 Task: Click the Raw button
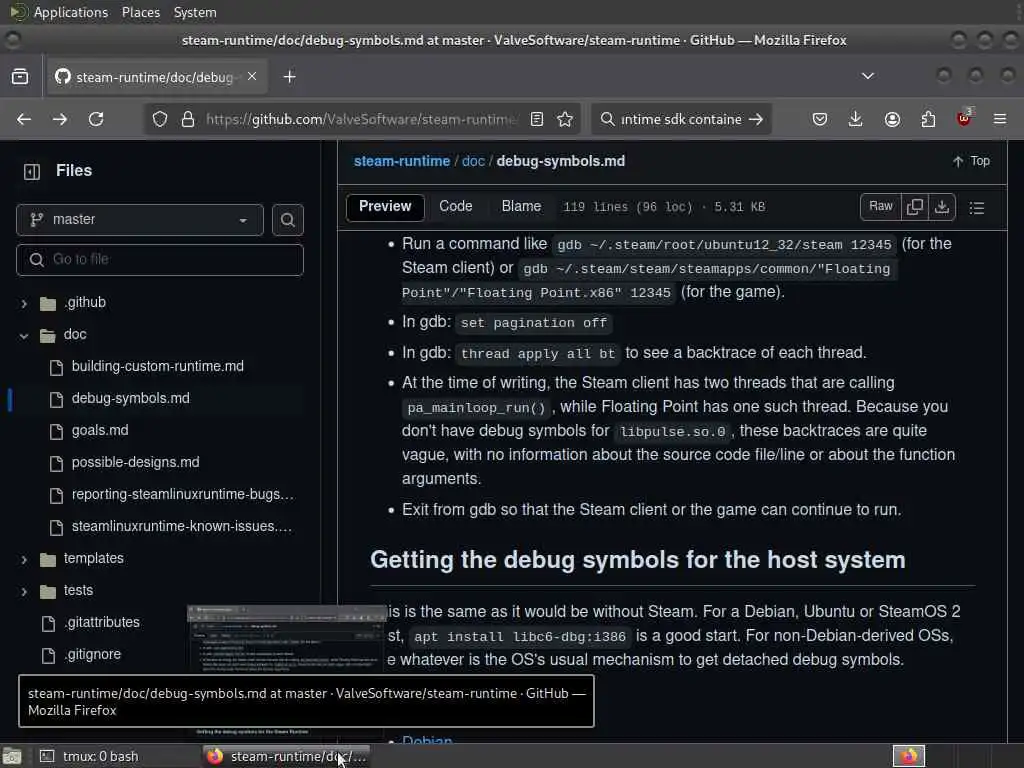880,206
